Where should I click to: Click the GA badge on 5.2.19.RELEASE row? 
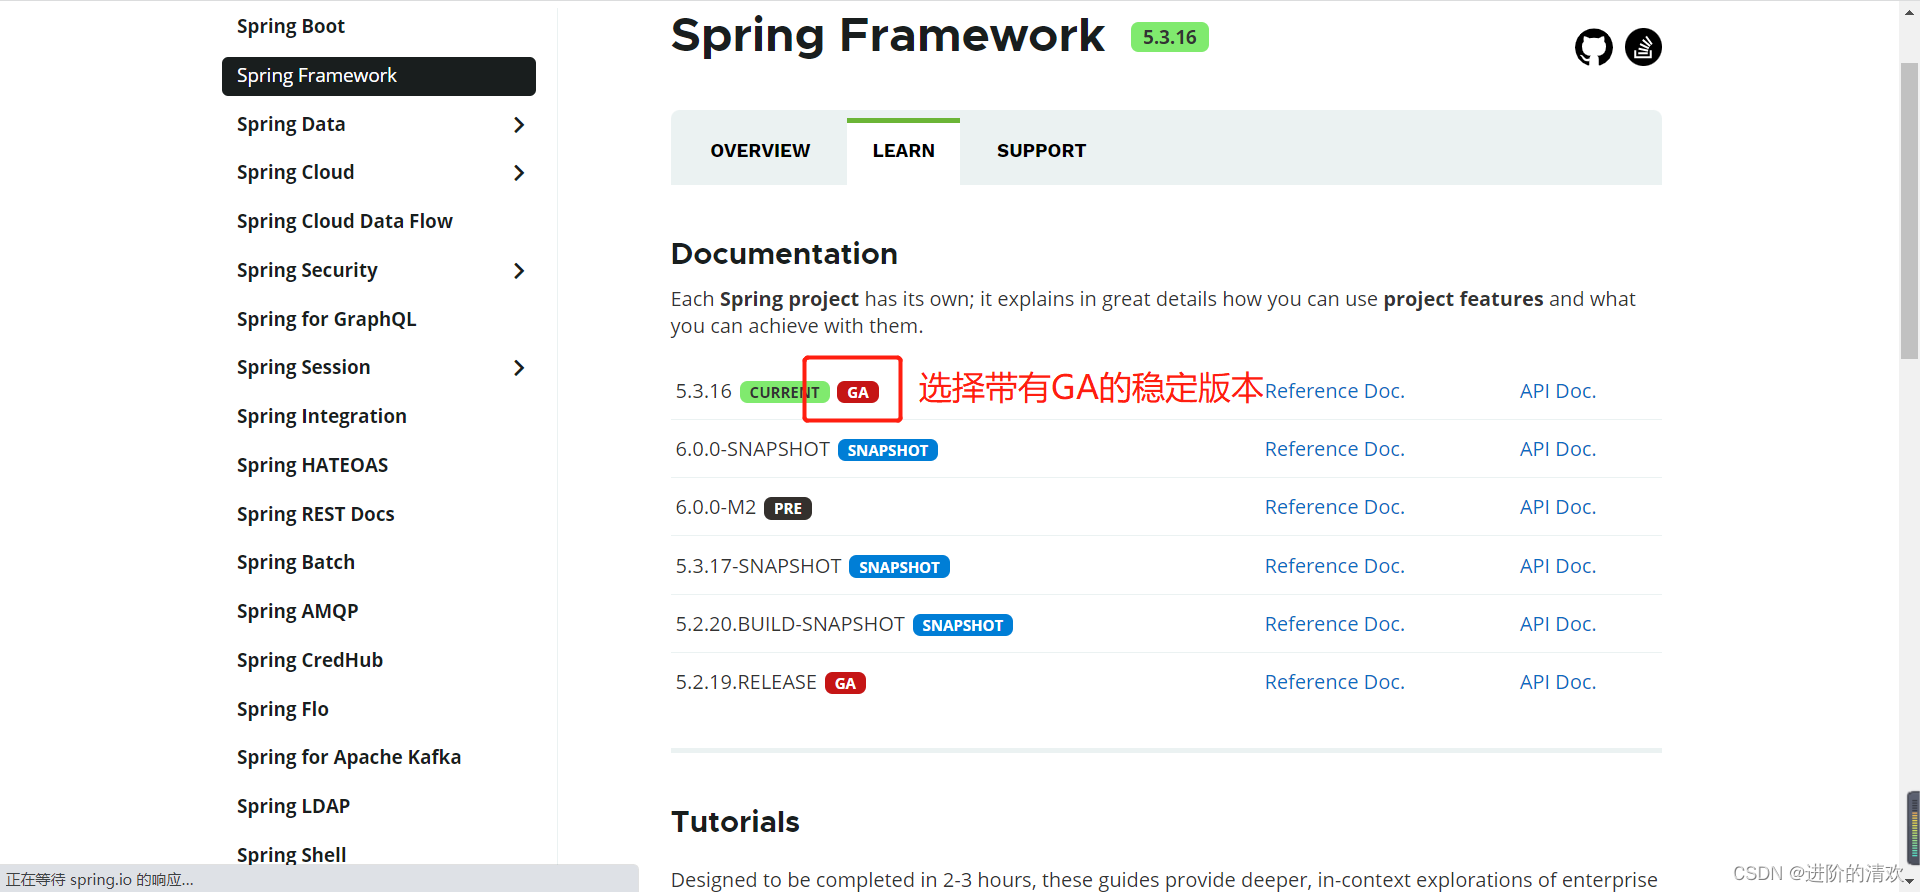[x=845, y=684]
